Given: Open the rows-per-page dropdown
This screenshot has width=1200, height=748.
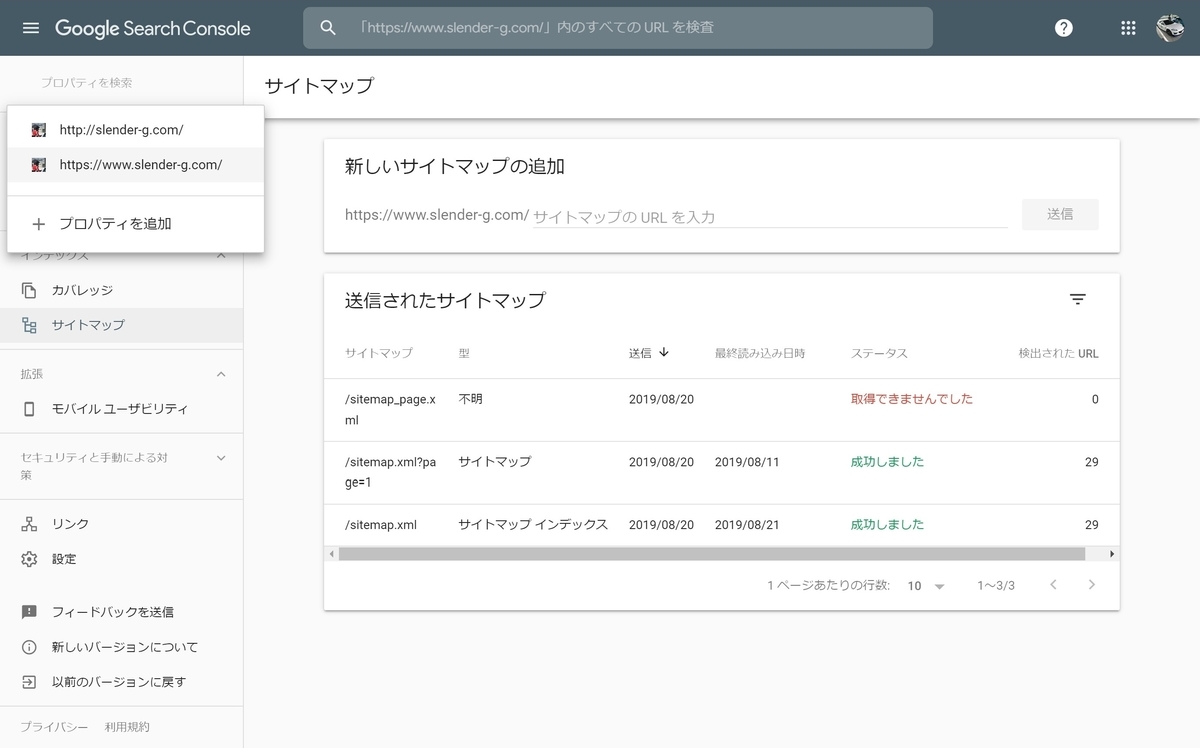Looking at the screenshot, I should pos(926,586).
